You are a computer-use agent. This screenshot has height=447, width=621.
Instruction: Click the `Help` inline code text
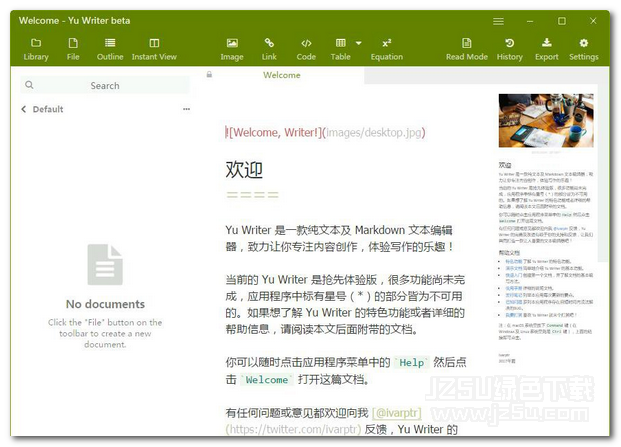411,363
